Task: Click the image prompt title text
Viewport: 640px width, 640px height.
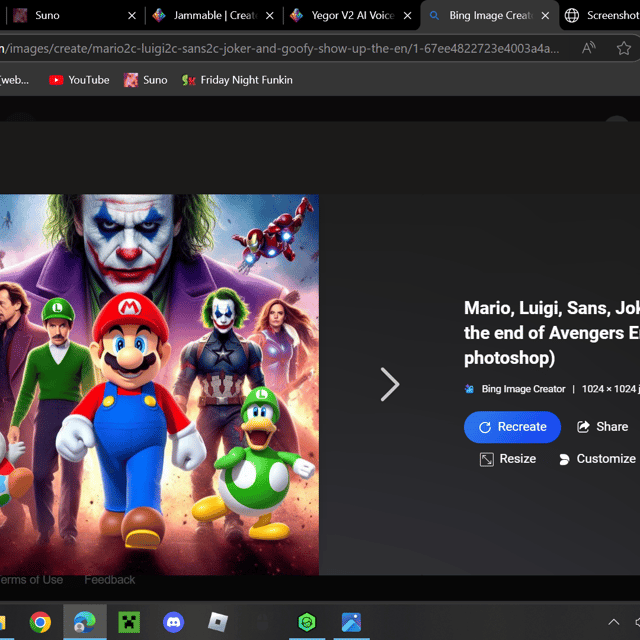Action: point(552,333)
